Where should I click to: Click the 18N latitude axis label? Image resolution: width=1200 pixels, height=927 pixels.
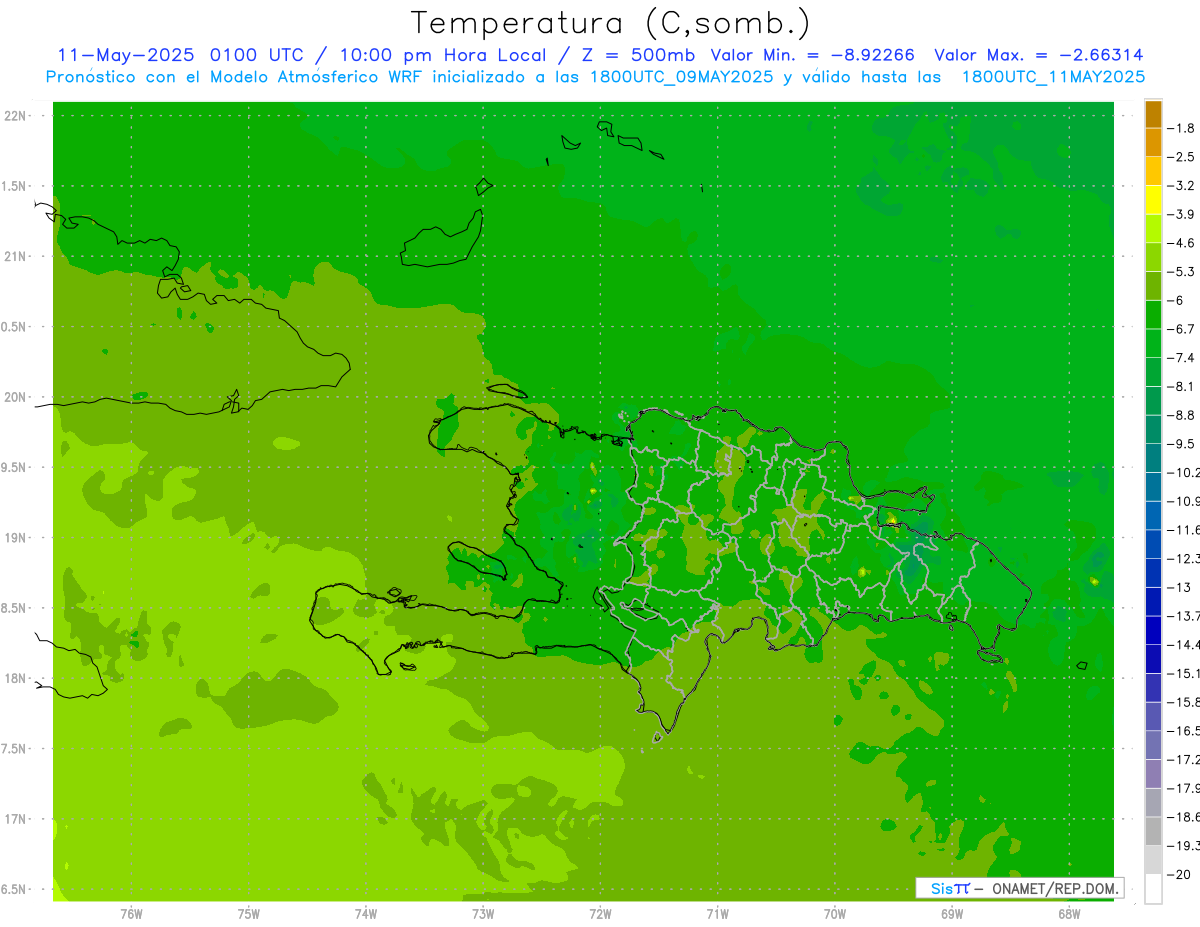pyautogui.click(x=17, y=678)
